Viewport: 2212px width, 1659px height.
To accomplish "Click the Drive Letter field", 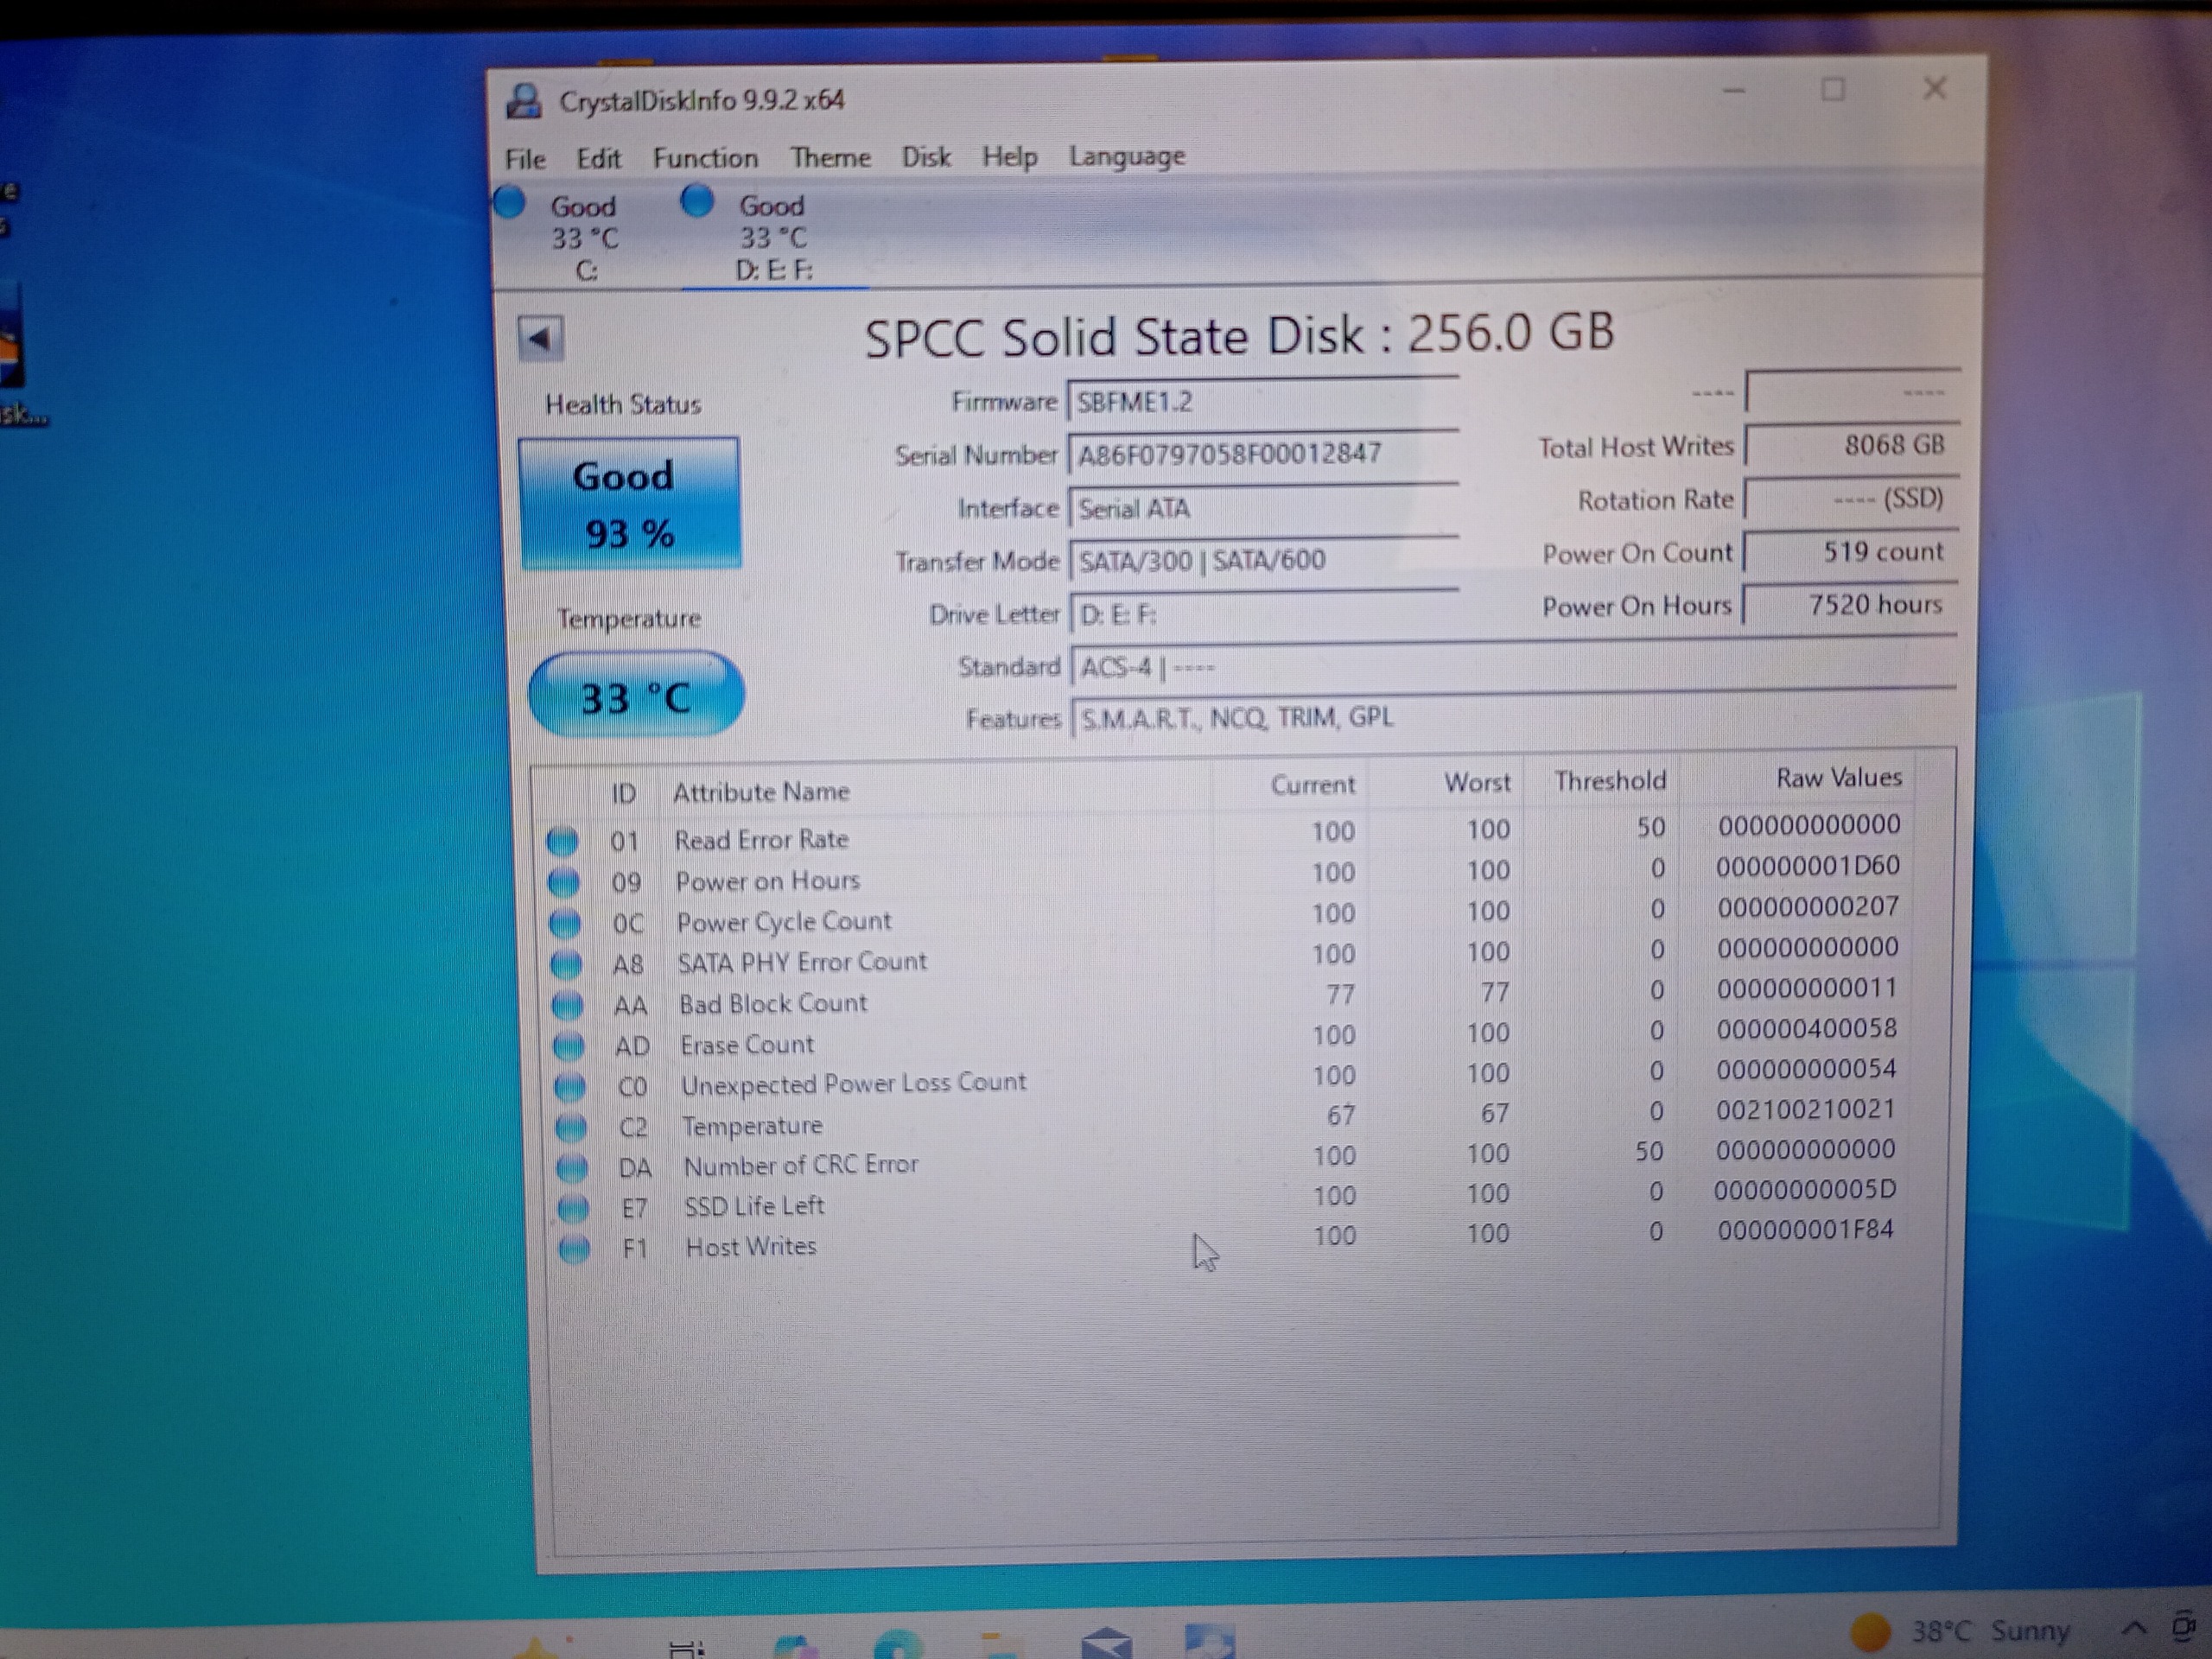I will click(x=1264, y=614).
